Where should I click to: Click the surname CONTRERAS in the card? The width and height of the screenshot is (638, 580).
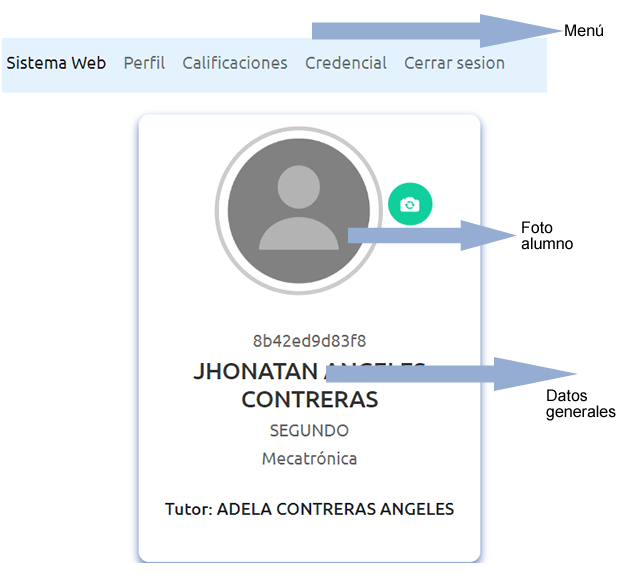point(309,400)
